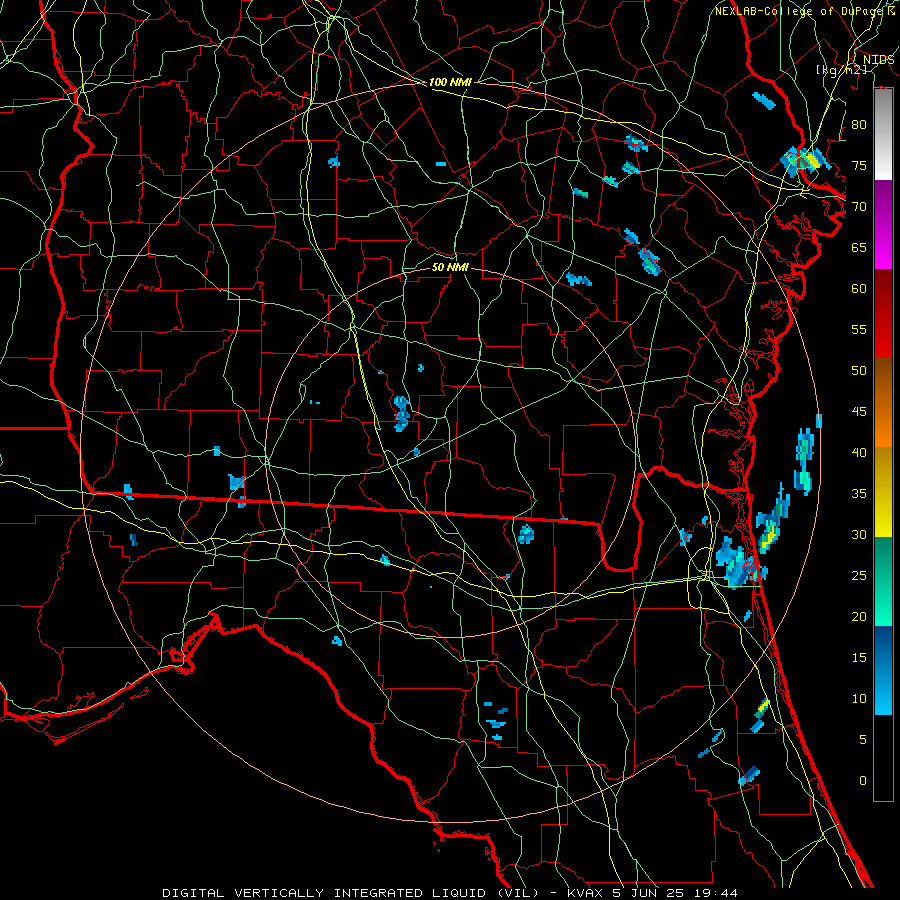Click the "50 NMI" range ring label

(x=450, y=268)
